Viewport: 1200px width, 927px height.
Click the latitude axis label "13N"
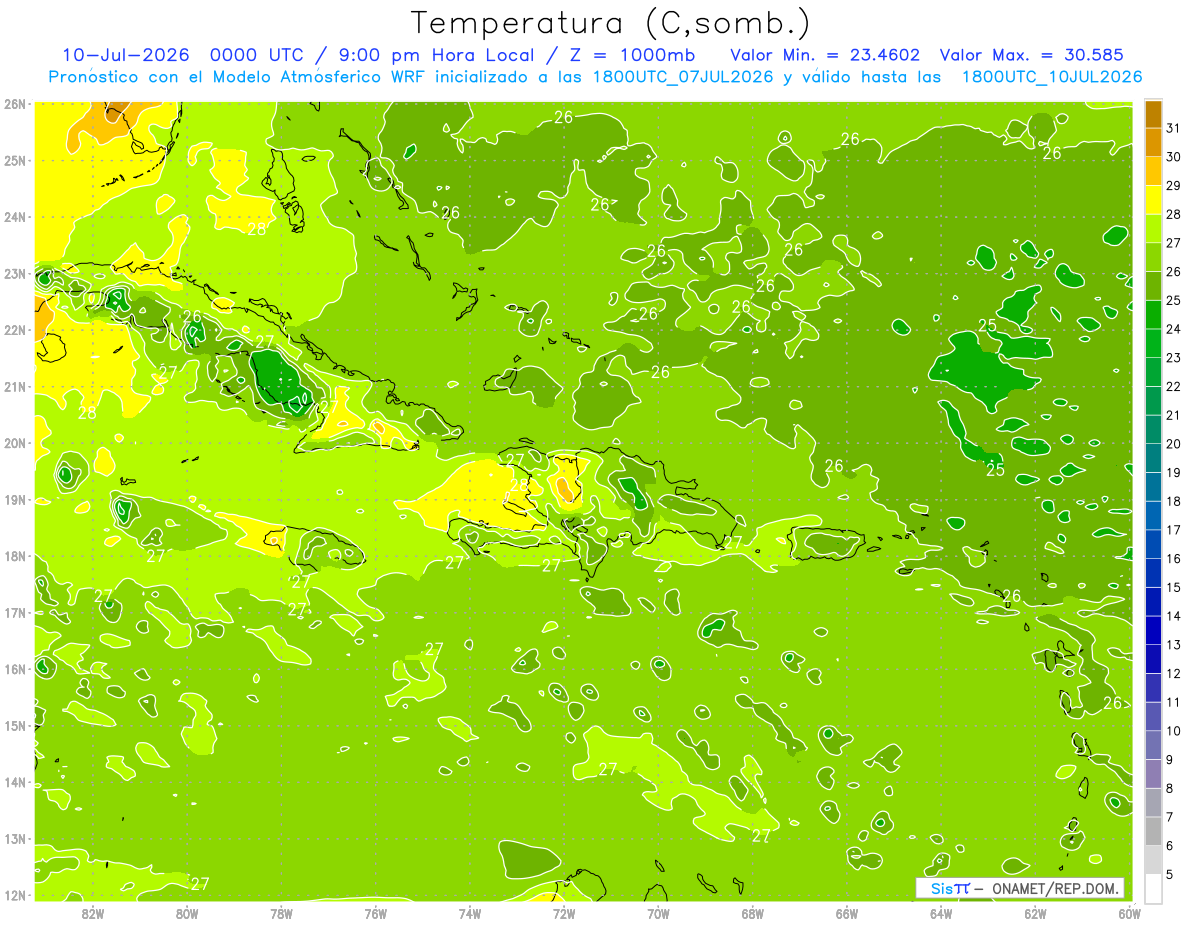click(x=15, y=839)
